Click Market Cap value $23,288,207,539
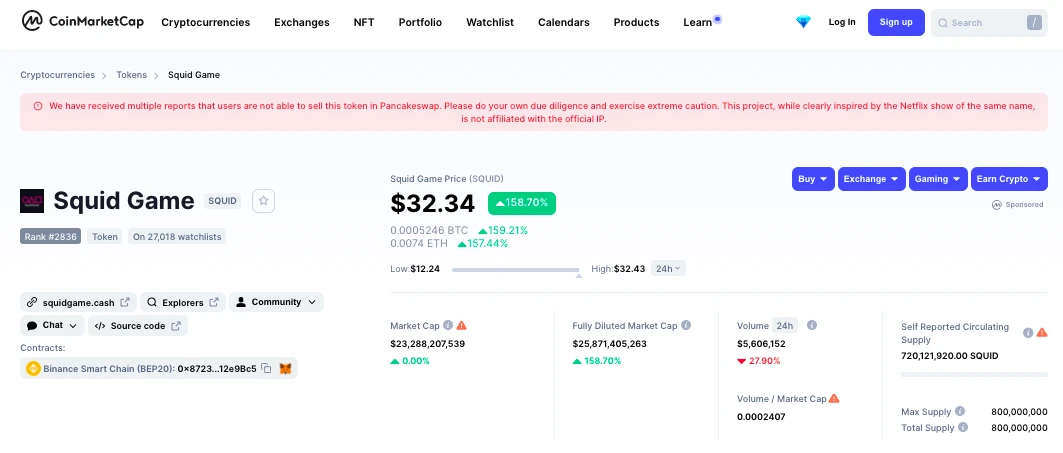This screenshot has width=1063, height=453. tap(428, 344)
